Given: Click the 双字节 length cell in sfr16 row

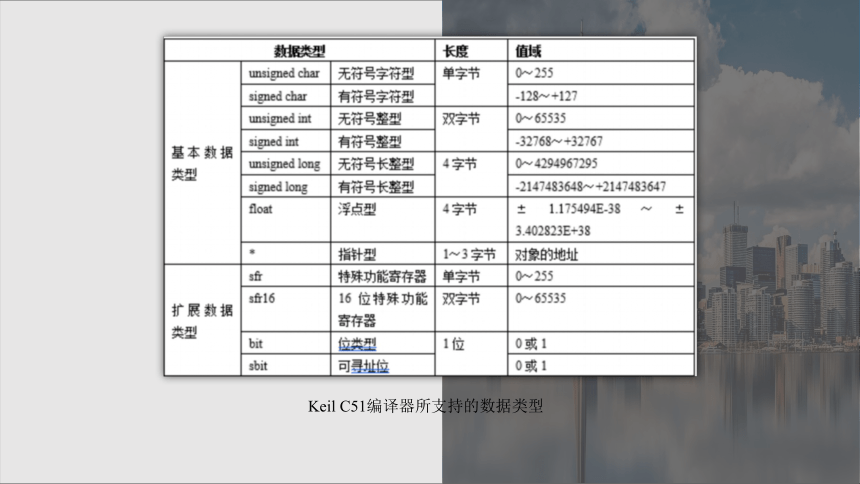Looking at the screenshot, I should point(471,309).
